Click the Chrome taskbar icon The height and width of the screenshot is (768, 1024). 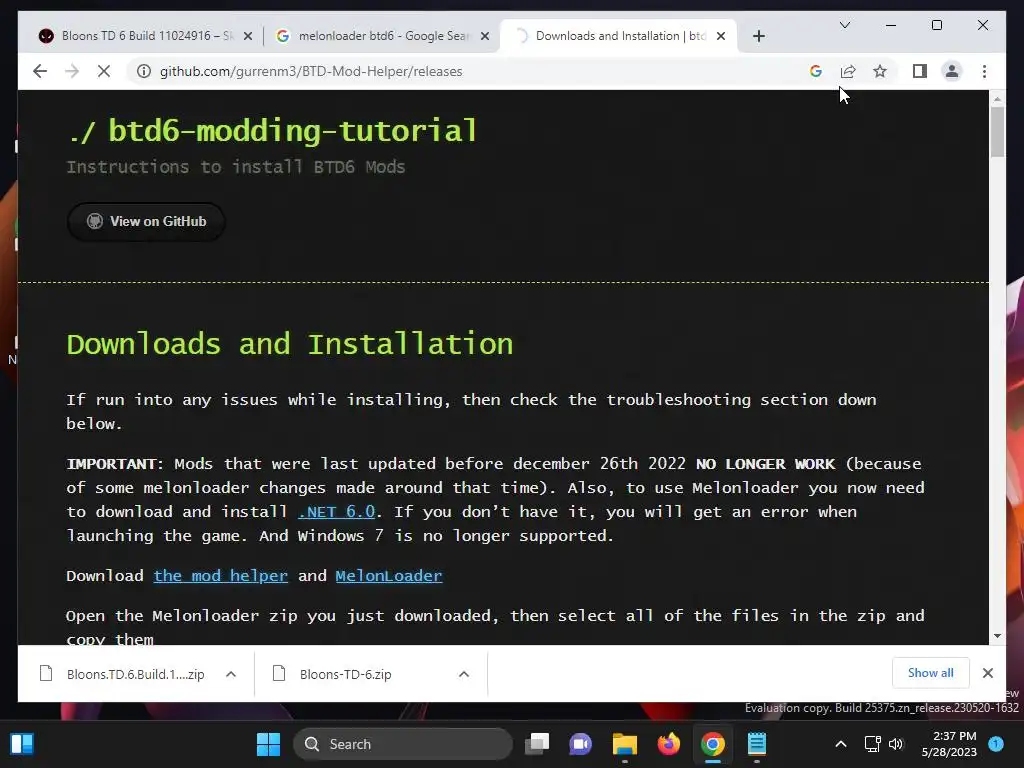coord(712,744)
